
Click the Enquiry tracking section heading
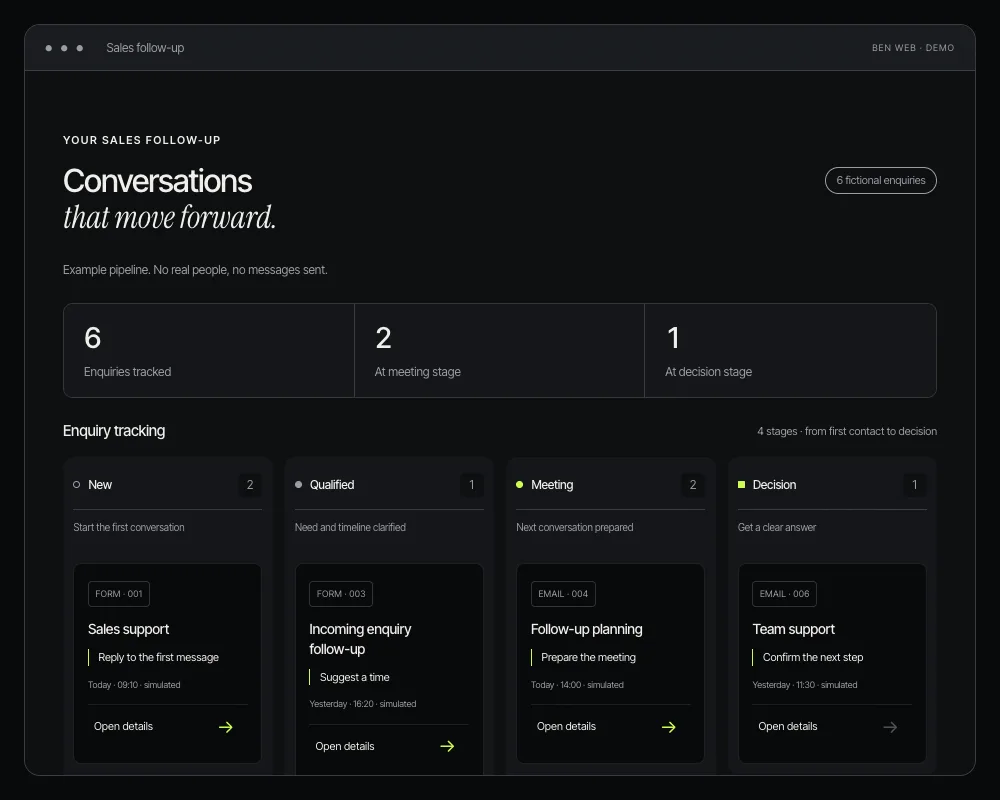tap(114, 431)
